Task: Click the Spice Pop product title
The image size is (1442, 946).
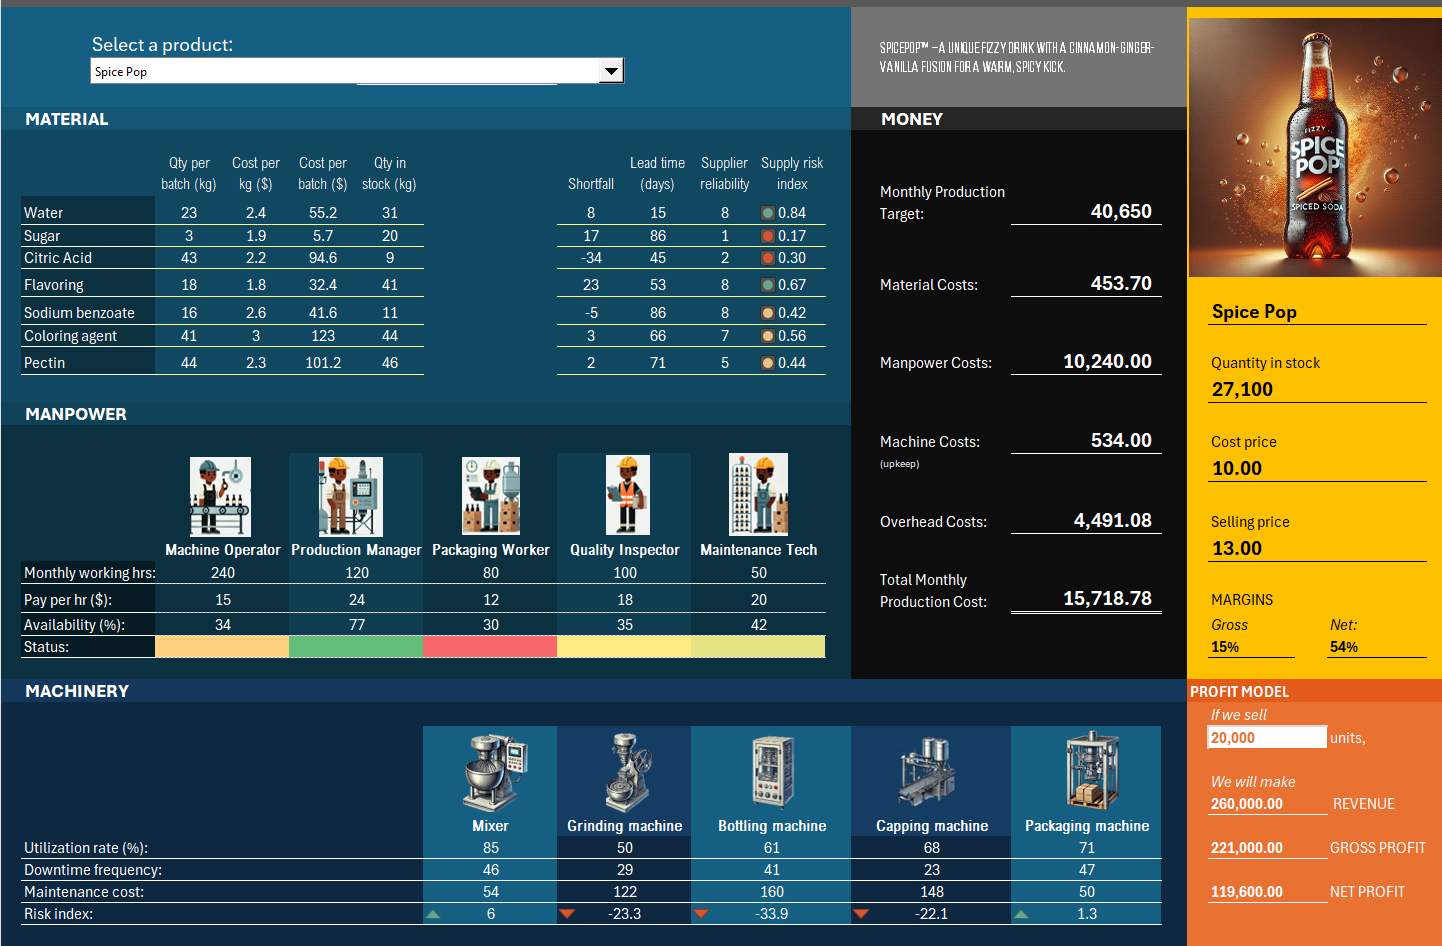Action: tap(1254, 312)
